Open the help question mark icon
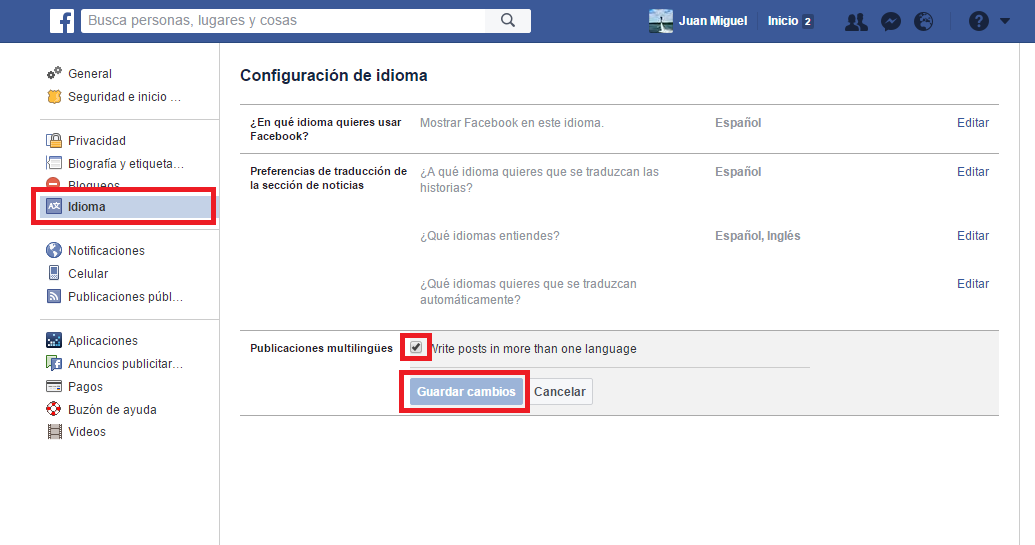The image size is (1035, 545). [x=979, y=21]
